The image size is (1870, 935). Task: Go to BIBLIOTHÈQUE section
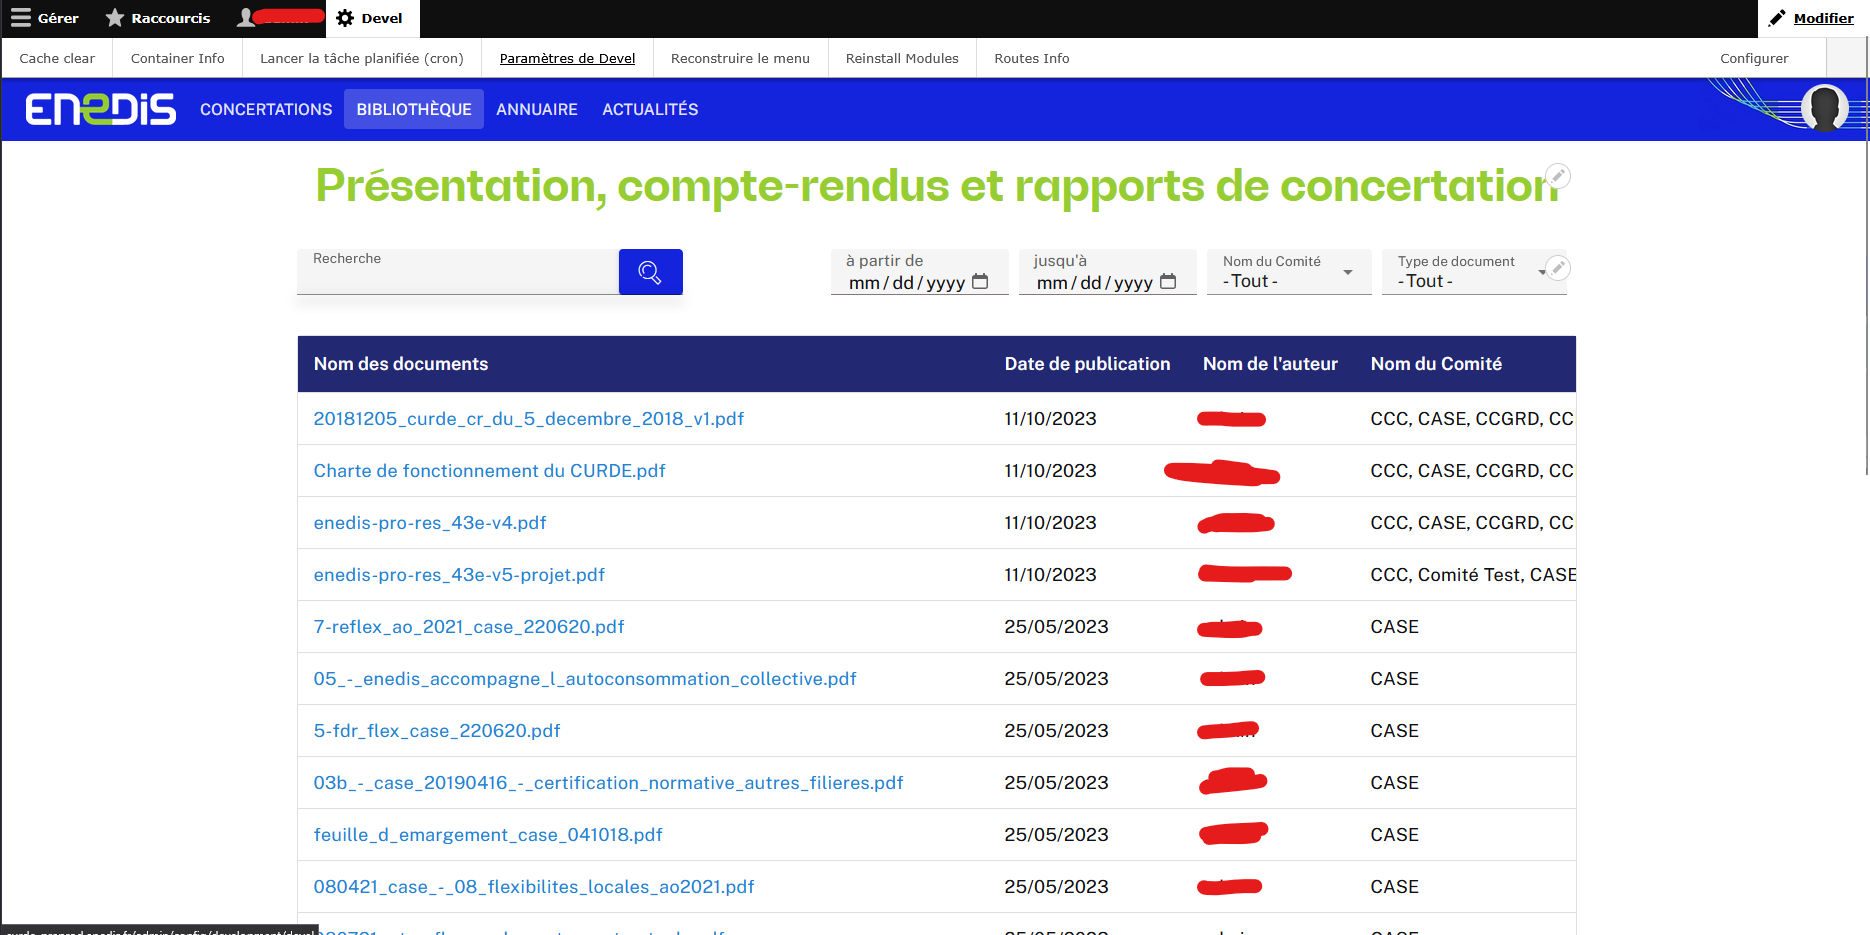(414, 109)
